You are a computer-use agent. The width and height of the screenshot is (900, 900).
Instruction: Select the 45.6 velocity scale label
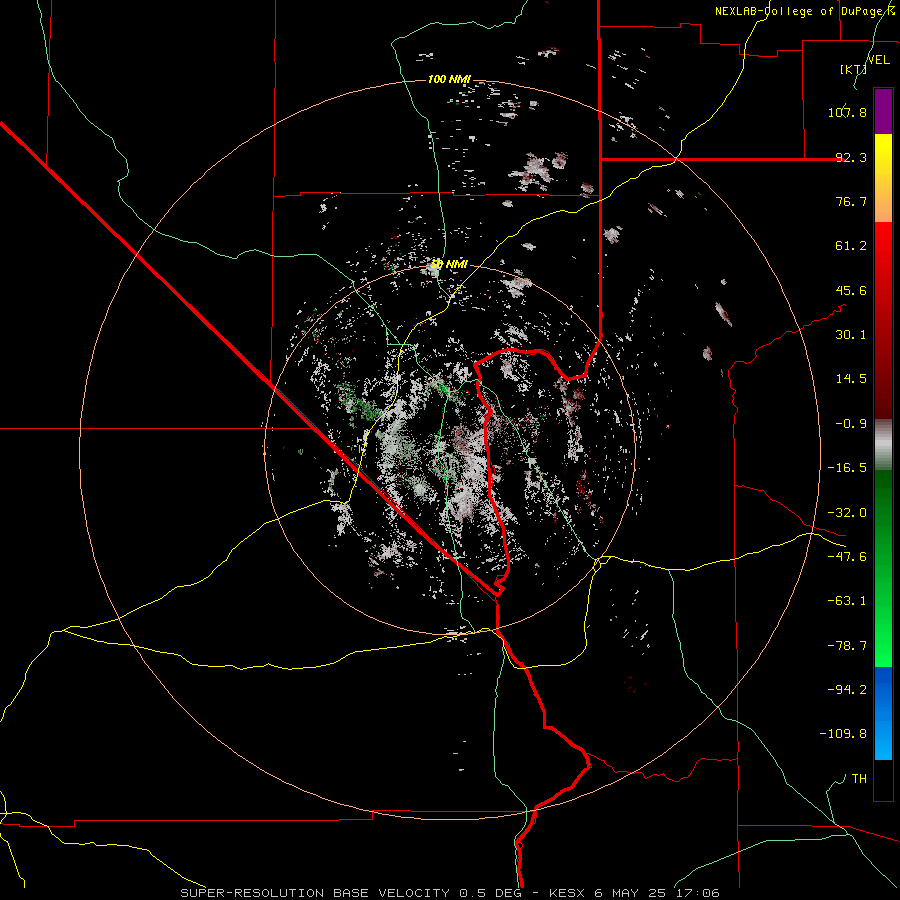pyautogui.click(x=851, y=290)
